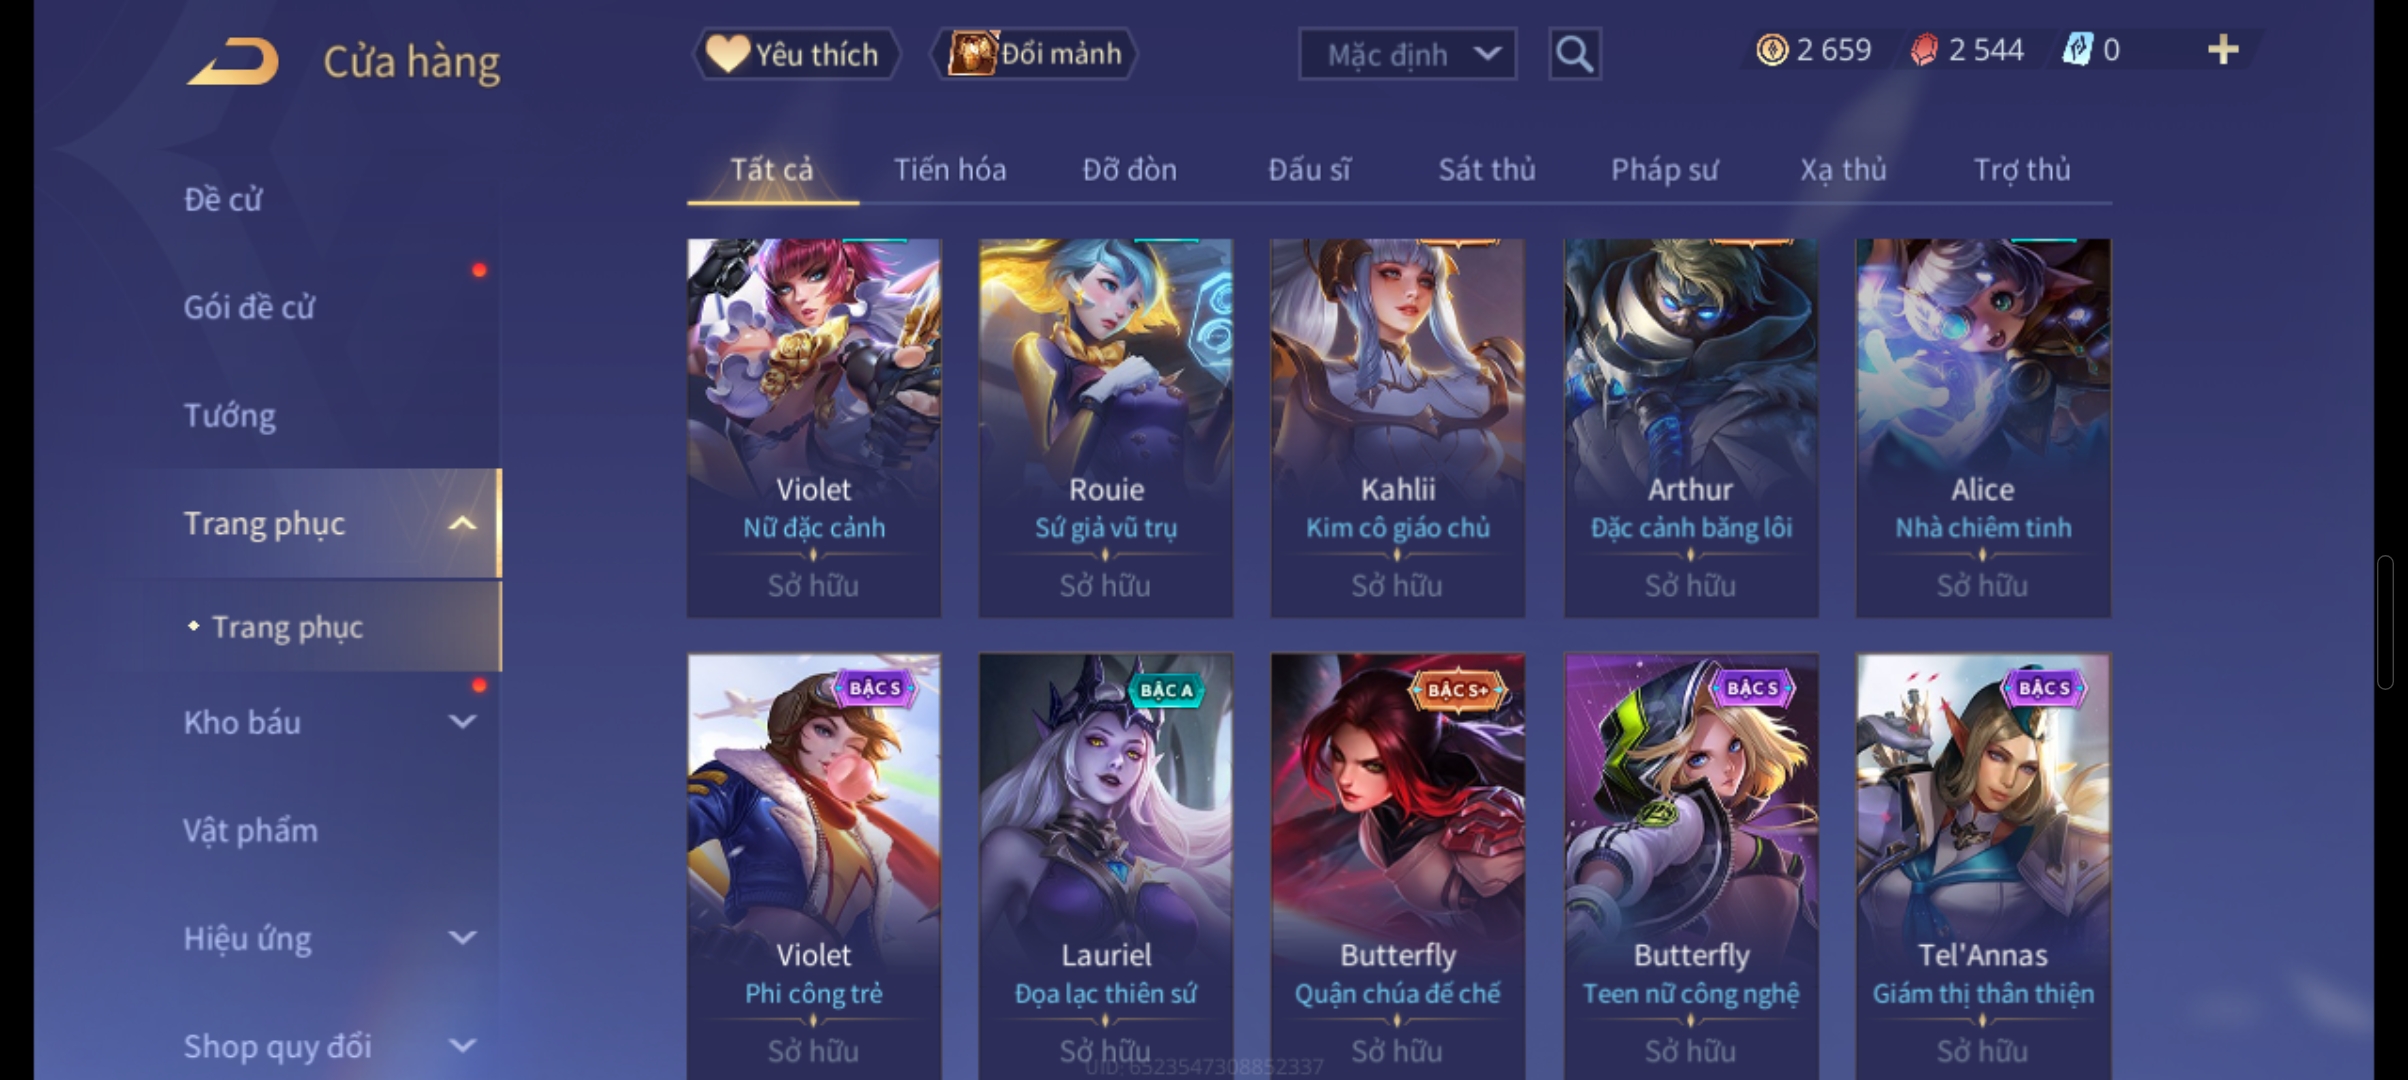
Task: Open the search magnifier icon
Action: click(1574, 54)
